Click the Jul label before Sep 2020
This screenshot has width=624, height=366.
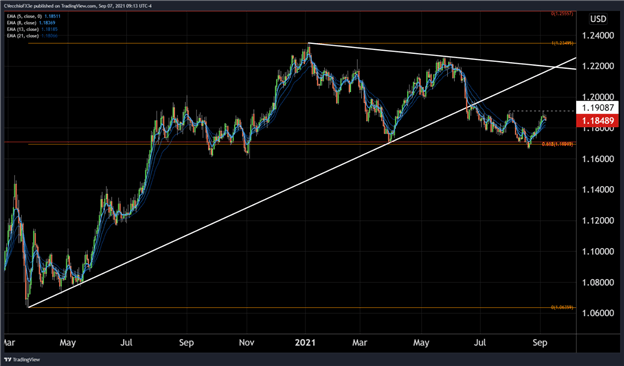pos(126,343)
